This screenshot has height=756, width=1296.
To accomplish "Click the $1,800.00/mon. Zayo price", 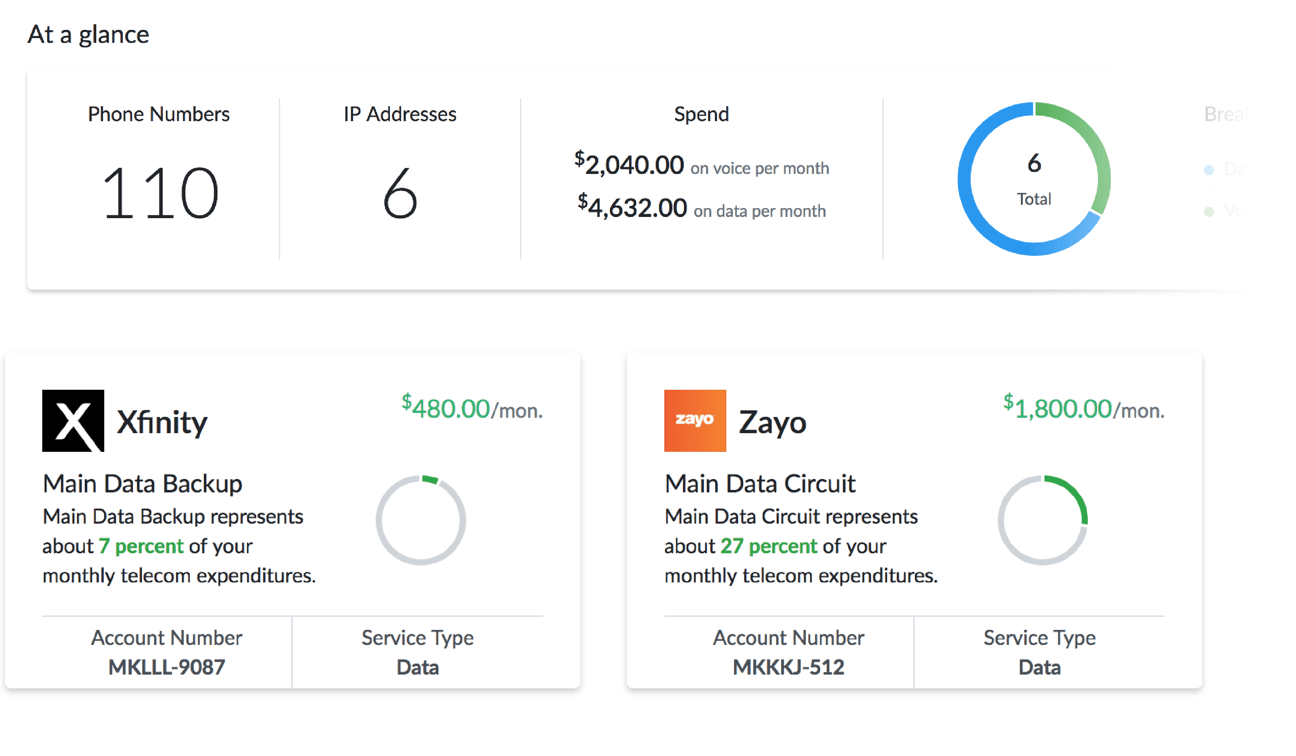I will pyautogui.click(x=1084, y=408).
